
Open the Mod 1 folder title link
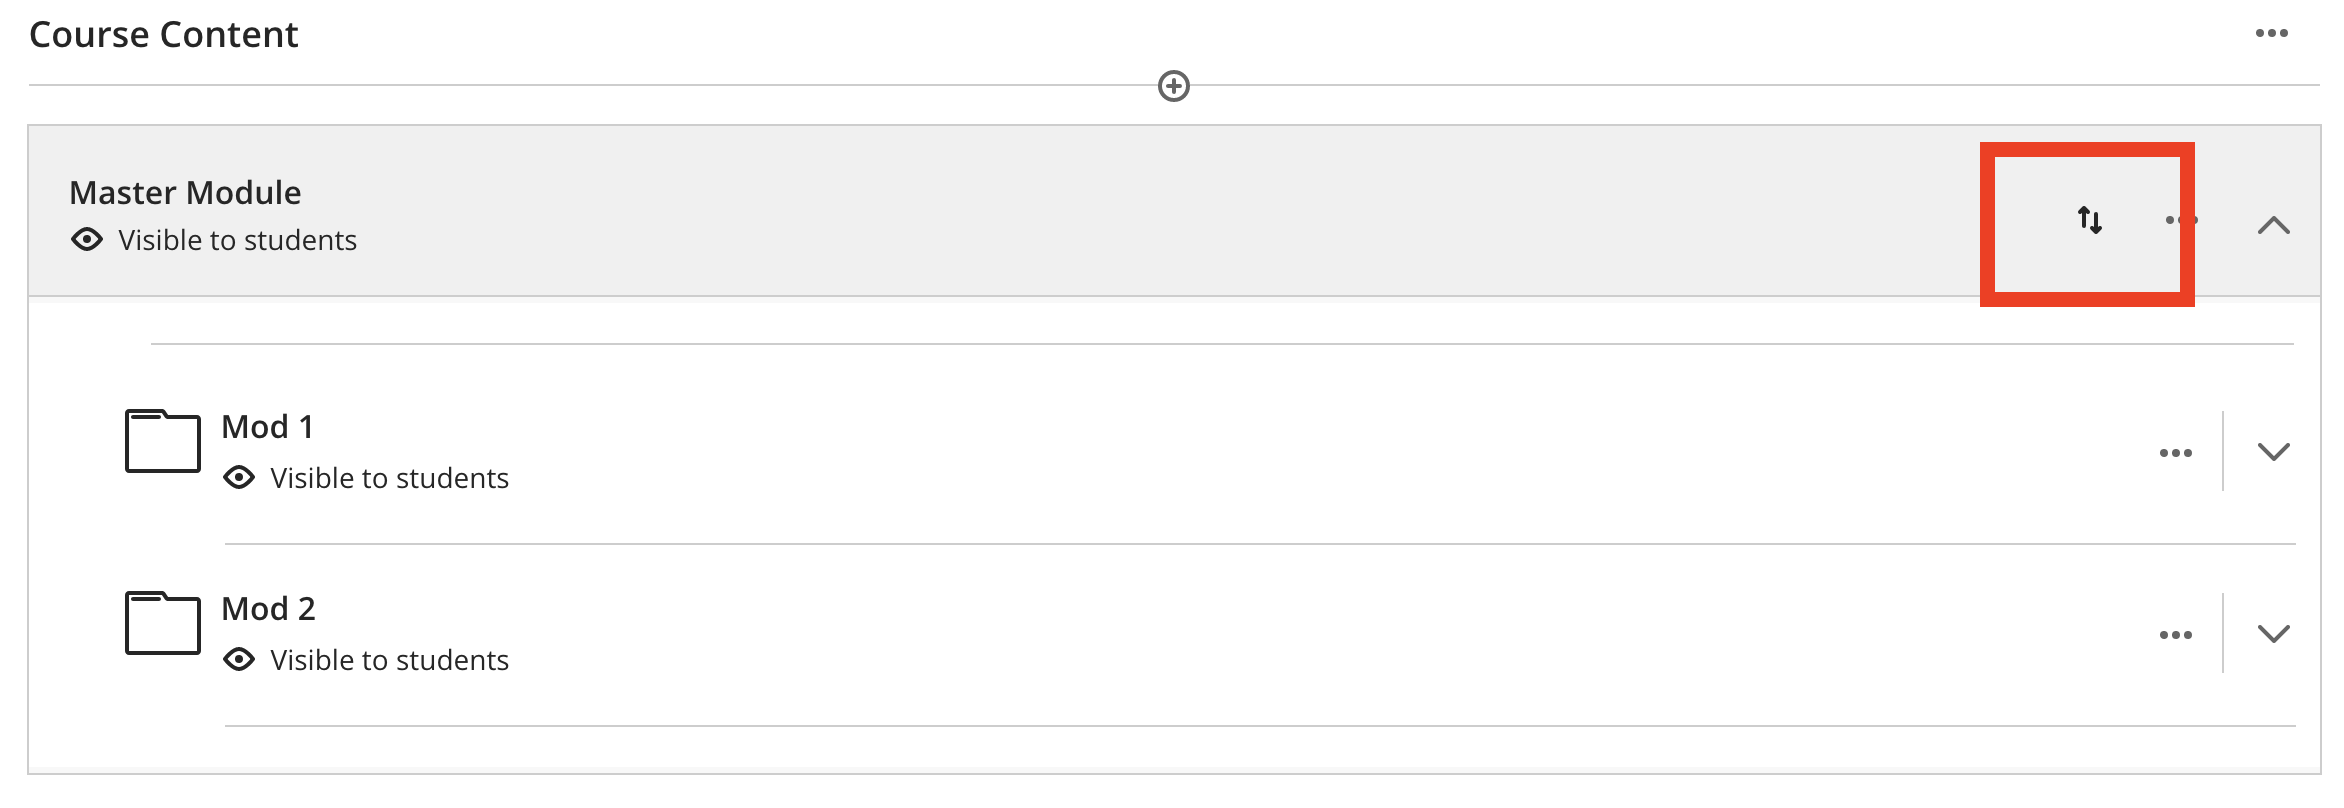pos(267,427)
